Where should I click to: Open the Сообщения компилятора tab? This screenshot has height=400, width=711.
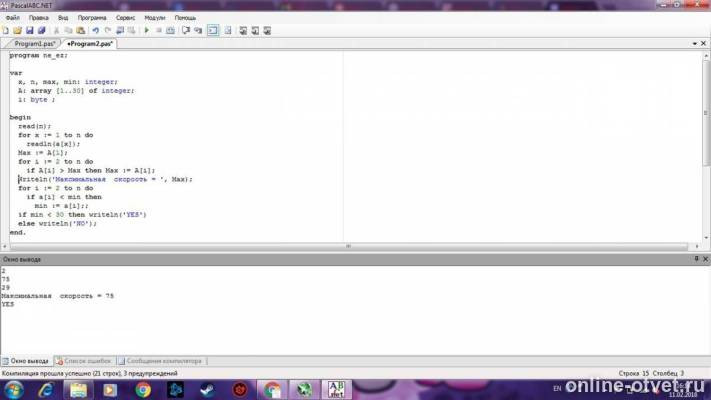(160, 361)
